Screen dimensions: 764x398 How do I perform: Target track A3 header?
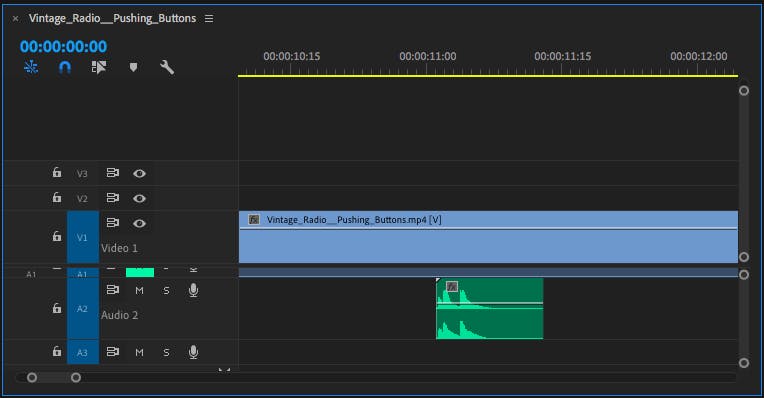click(83, 352)
